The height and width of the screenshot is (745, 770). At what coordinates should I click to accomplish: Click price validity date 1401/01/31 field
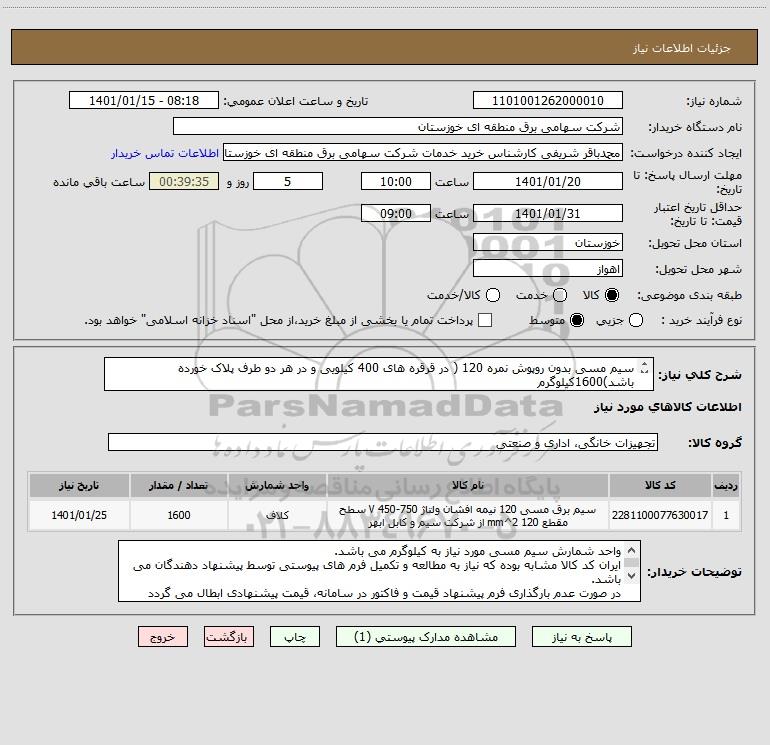pyautogui.click(x=548, y=213)
